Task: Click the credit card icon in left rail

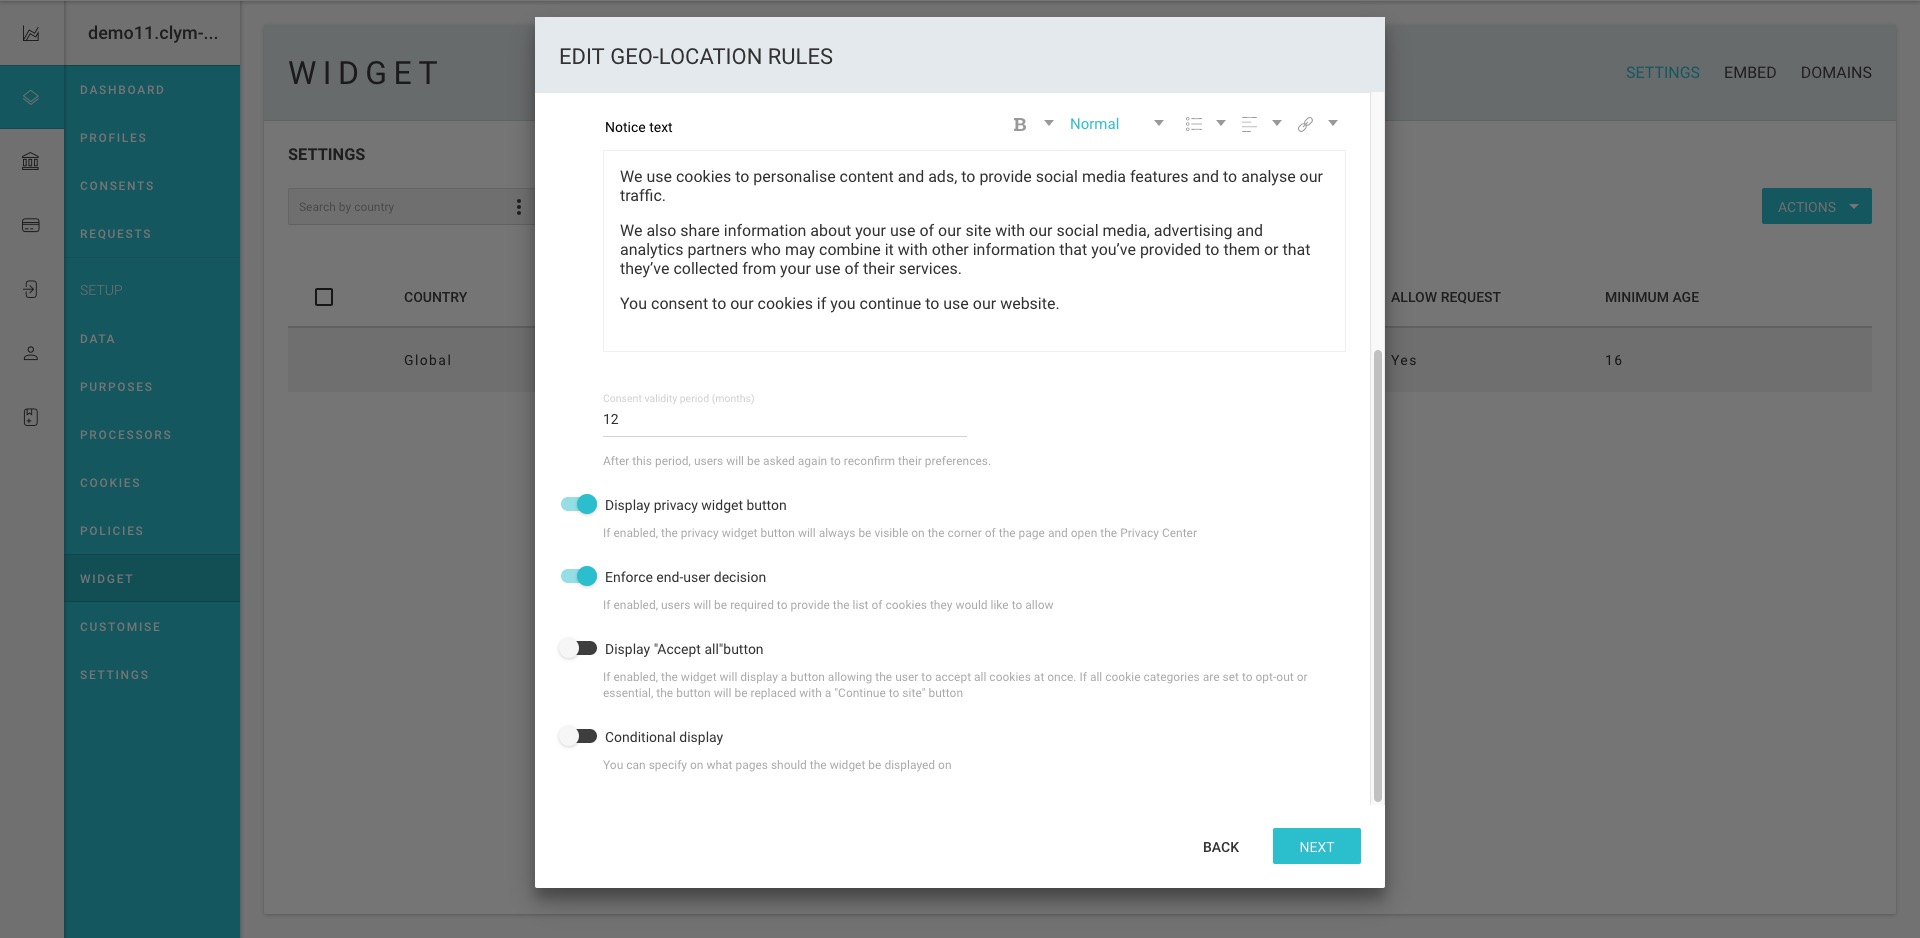Action: (x=31, y=225)
